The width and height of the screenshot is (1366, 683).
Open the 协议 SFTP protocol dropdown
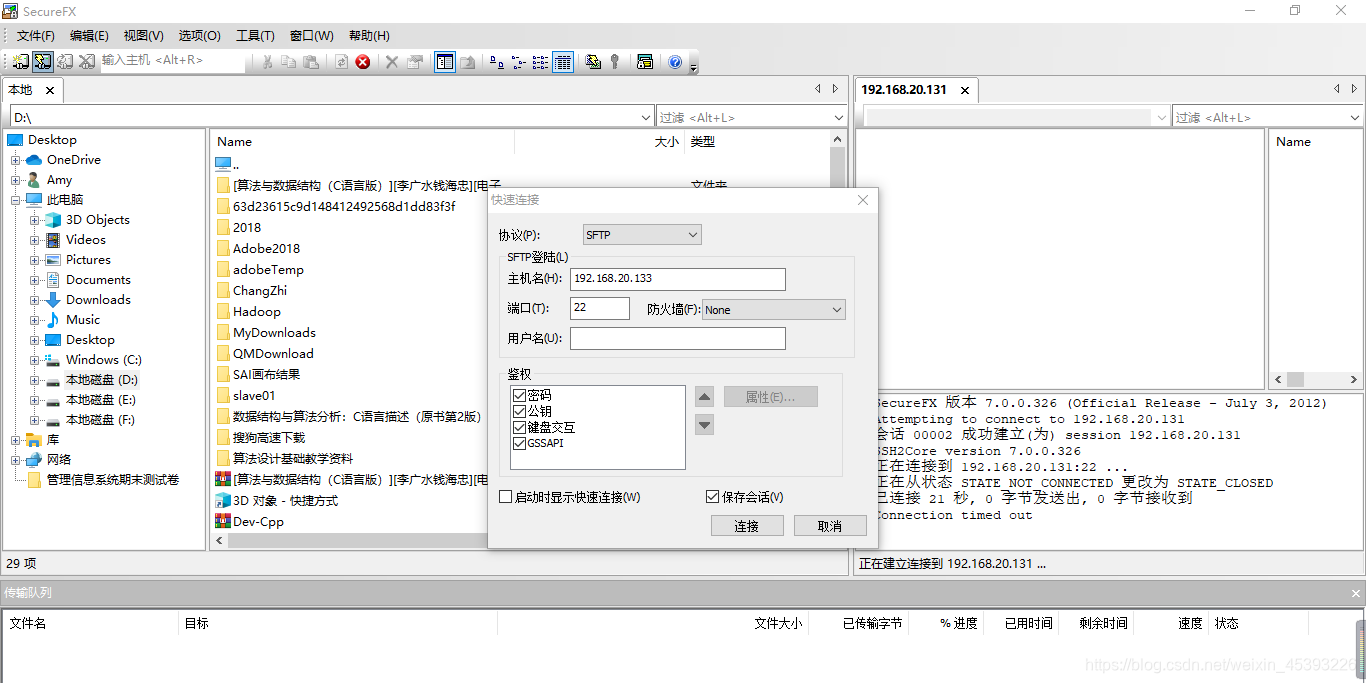pos(641,235)
